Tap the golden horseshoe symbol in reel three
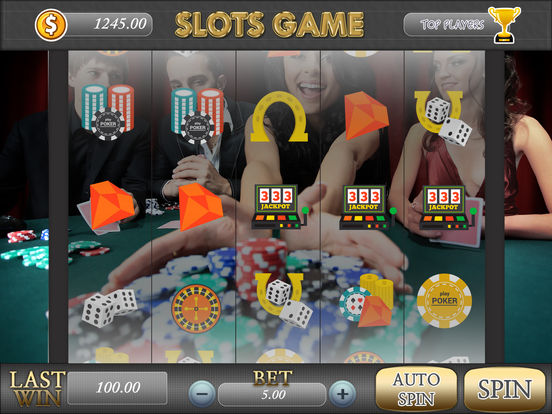This screenshot has height=414, width=552. 279,117
